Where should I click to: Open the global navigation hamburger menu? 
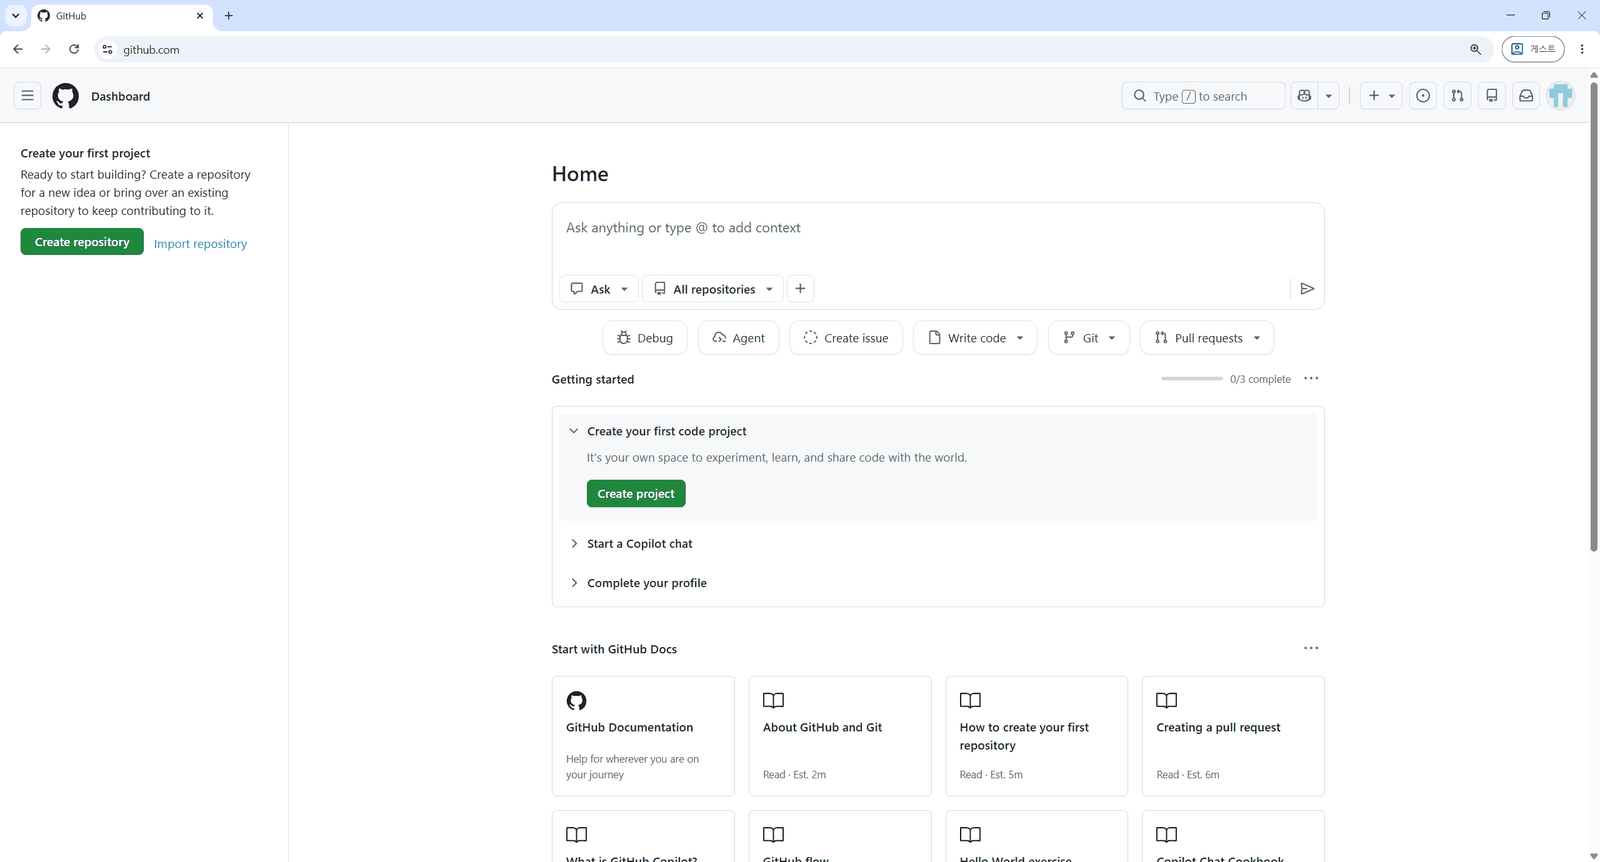pos(28,96)
